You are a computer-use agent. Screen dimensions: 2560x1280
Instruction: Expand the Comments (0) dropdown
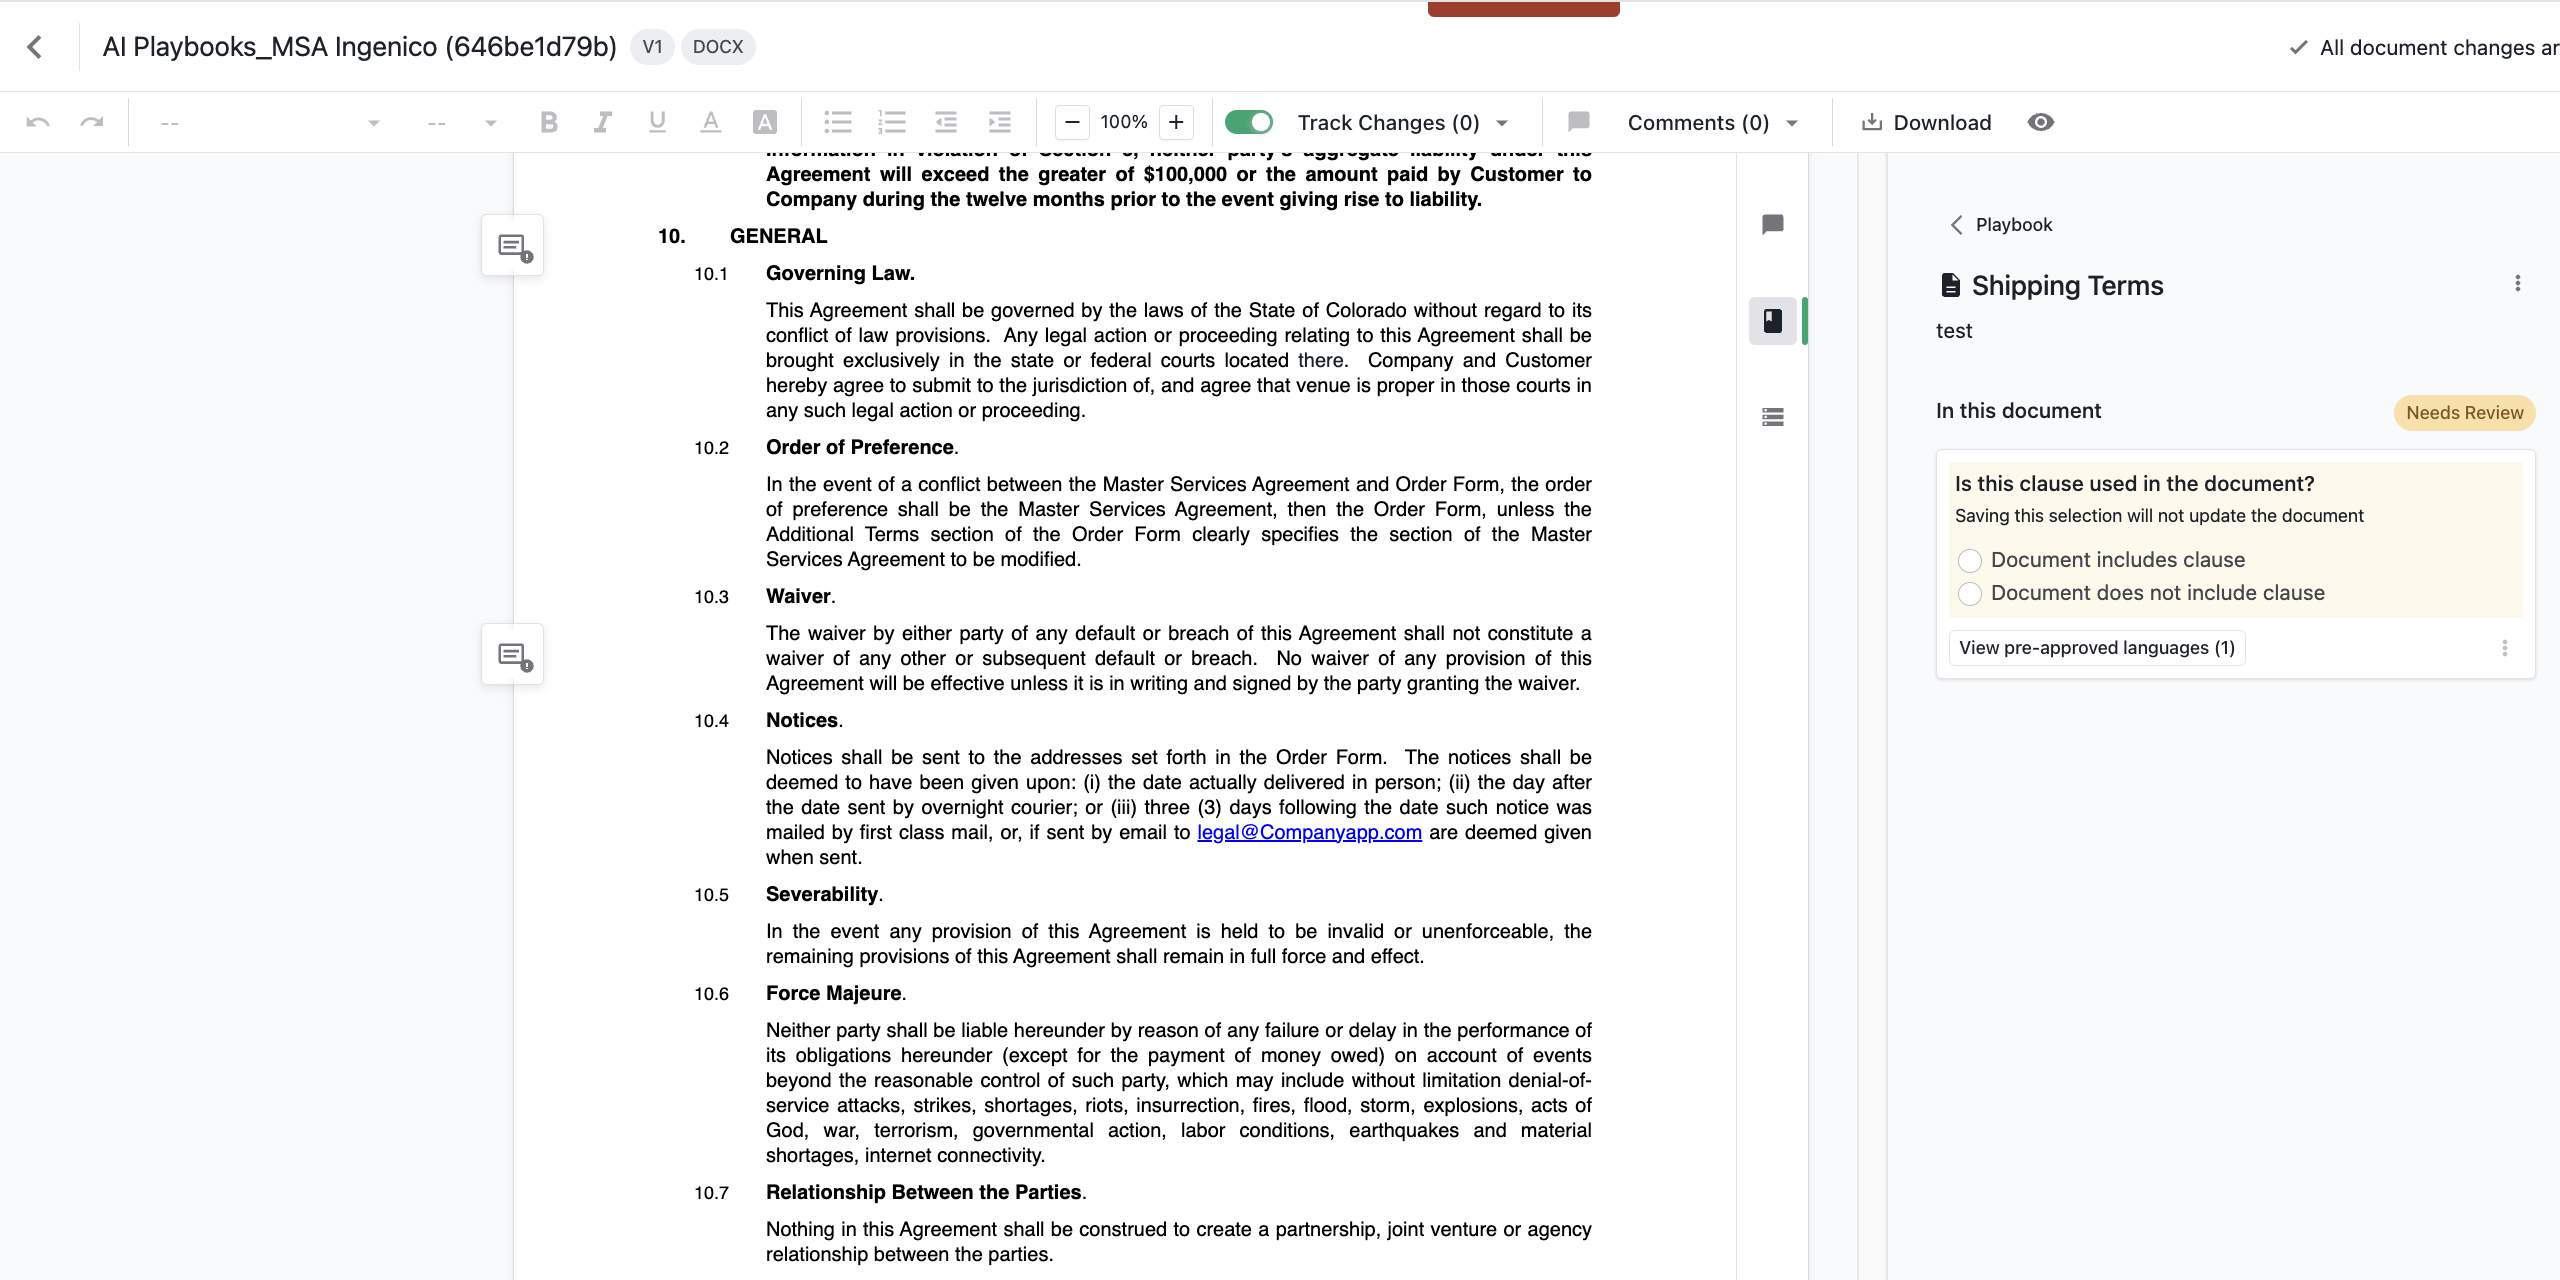[x=1792, y=123]
